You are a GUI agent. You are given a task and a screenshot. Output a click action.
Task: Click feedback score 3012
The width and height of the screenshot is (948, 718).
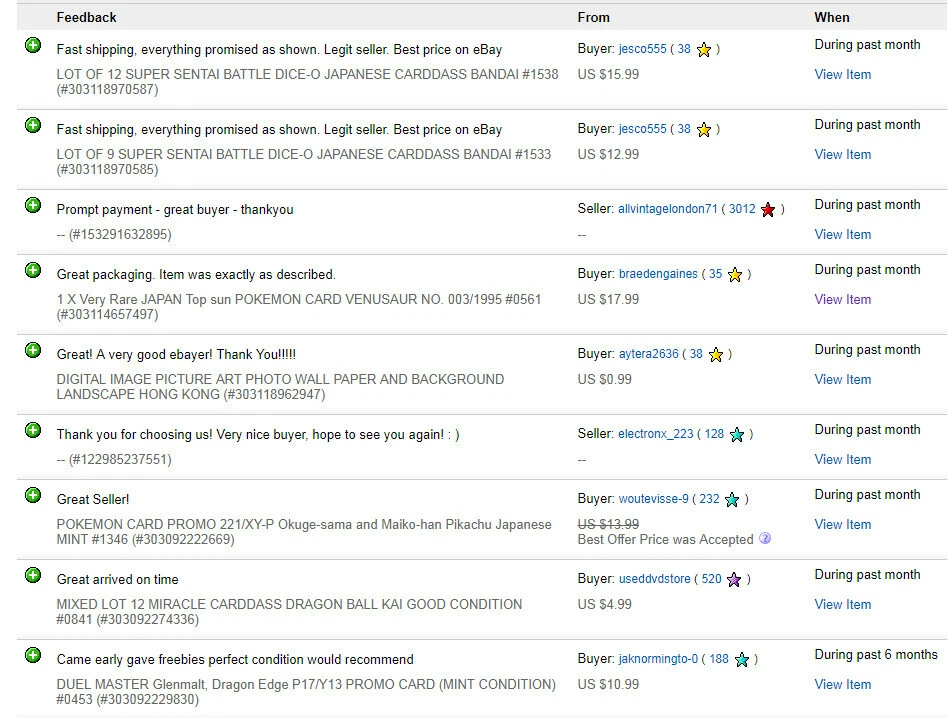(x=742, y=209)
